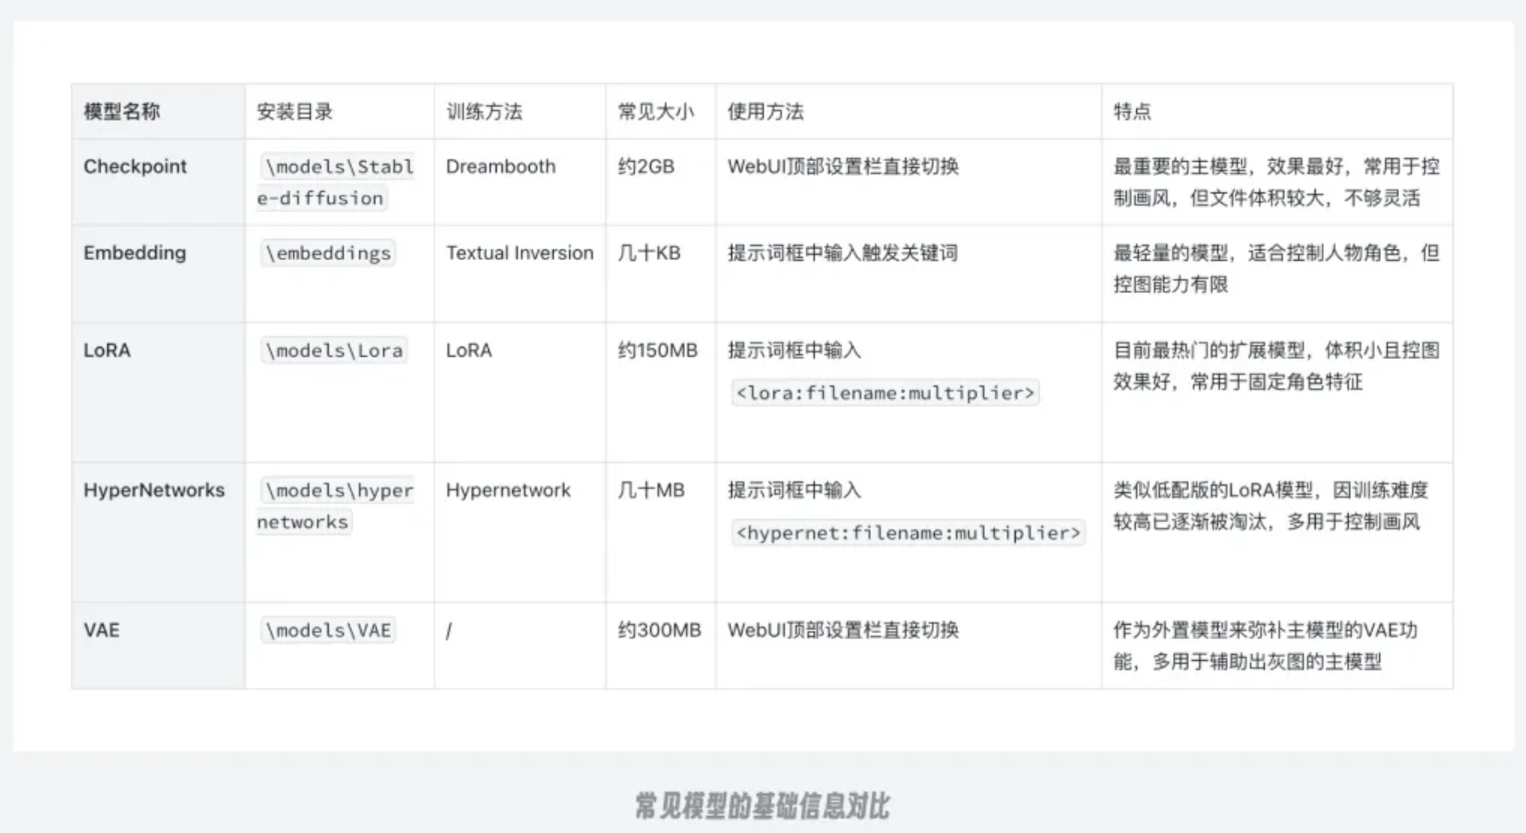1526x833 pixels.
Task: Click the 约300MB size value
Action: (659, 631)
